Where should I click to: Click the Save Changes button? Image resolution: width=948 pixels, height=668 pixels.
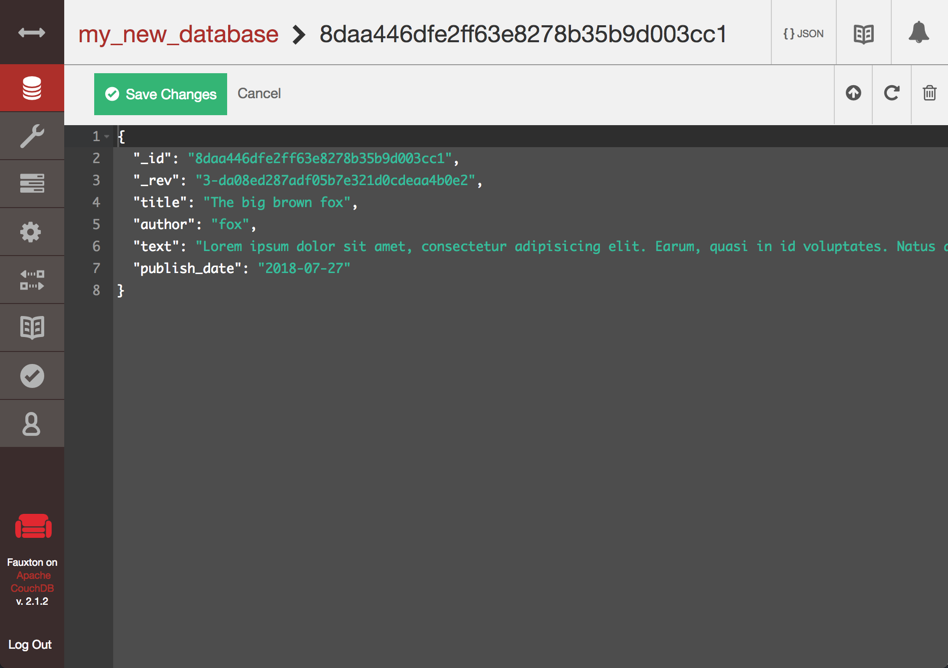[160, 94]
